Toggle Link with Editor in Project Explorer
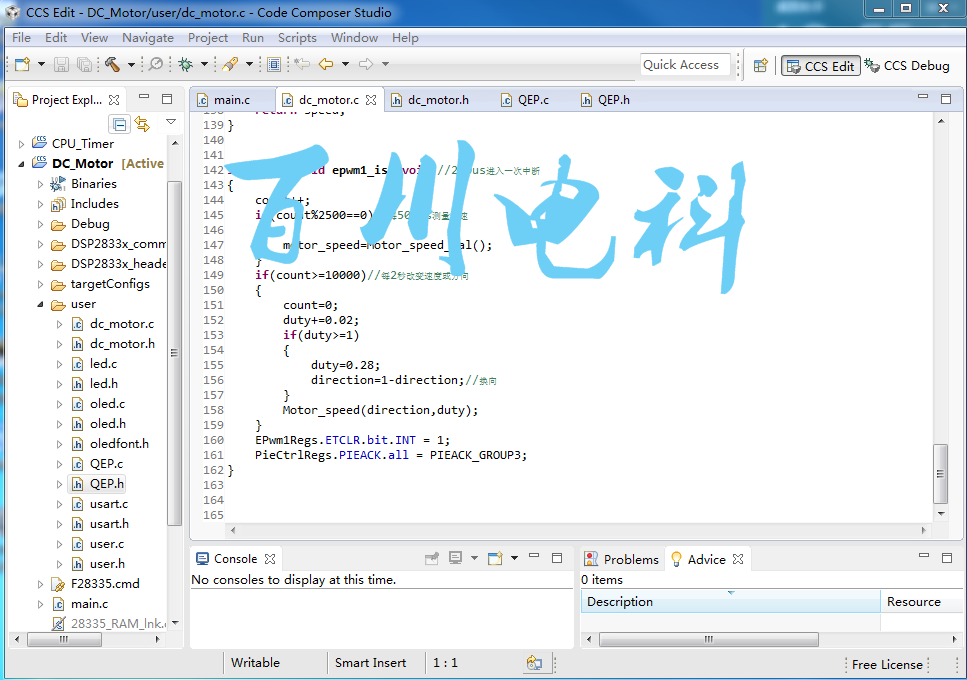The image size is (967, 680). [x=142, y=125]
